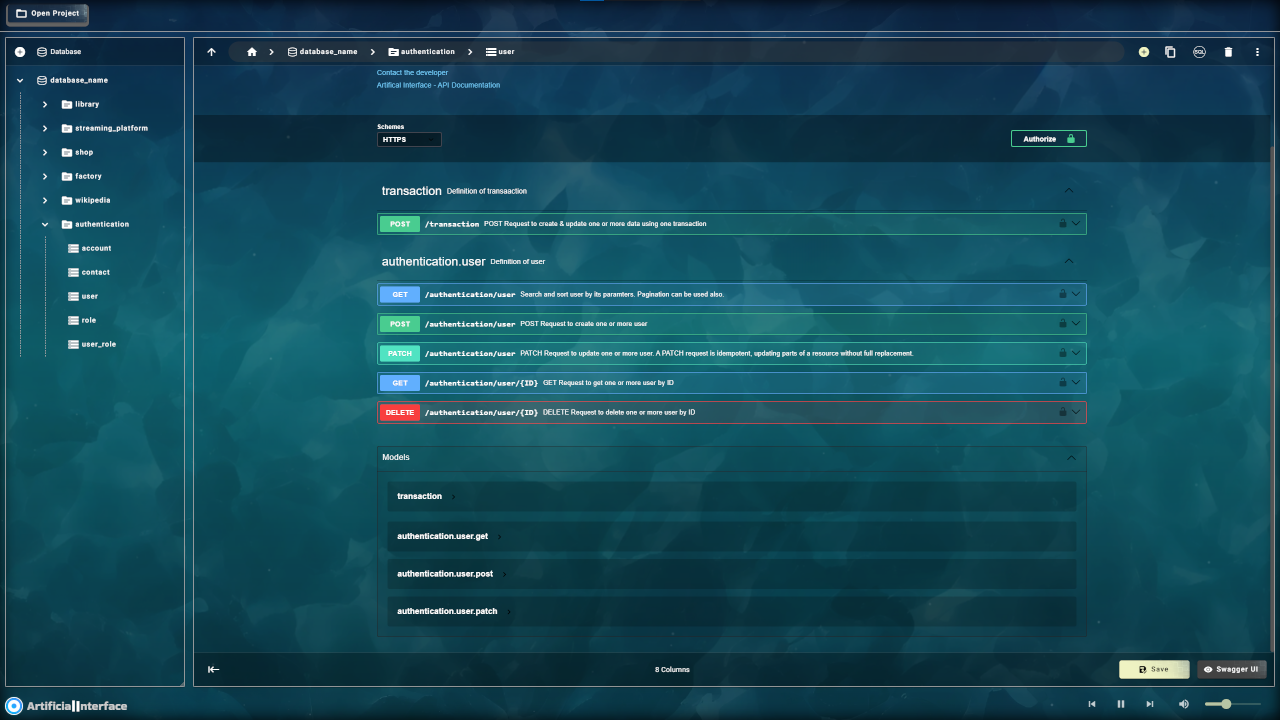This screenshot has height=720, width=1280.
Task: Click the vertical scrollbar of API panel
Action: pos(1272,400)
